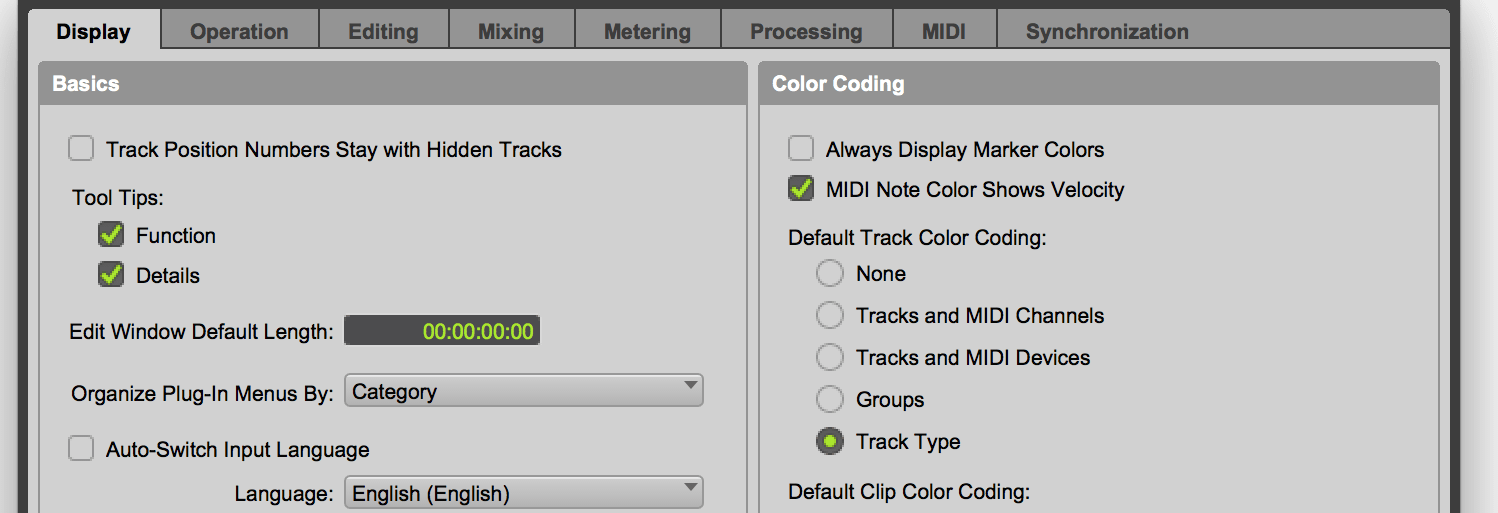Screen dimensions: 1498x513
Task: Select the Metering tab
Action: click(x=647, y=31)
